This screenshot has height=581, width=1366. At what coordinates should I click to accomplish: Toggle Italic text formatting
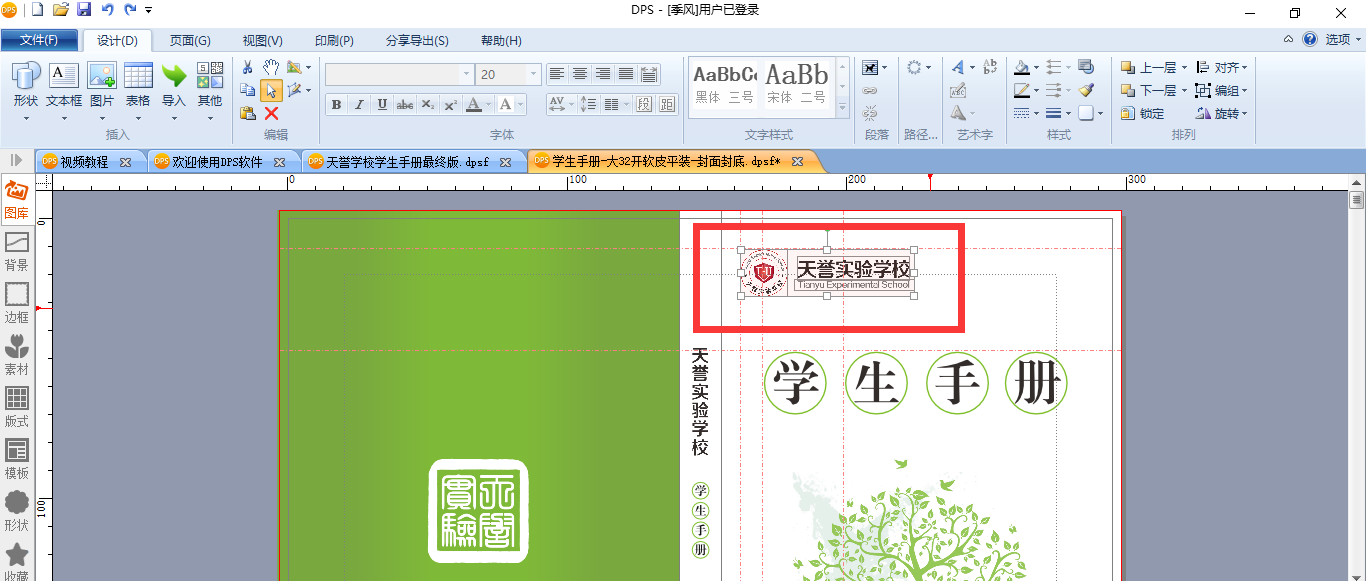(x=359, y=104)
